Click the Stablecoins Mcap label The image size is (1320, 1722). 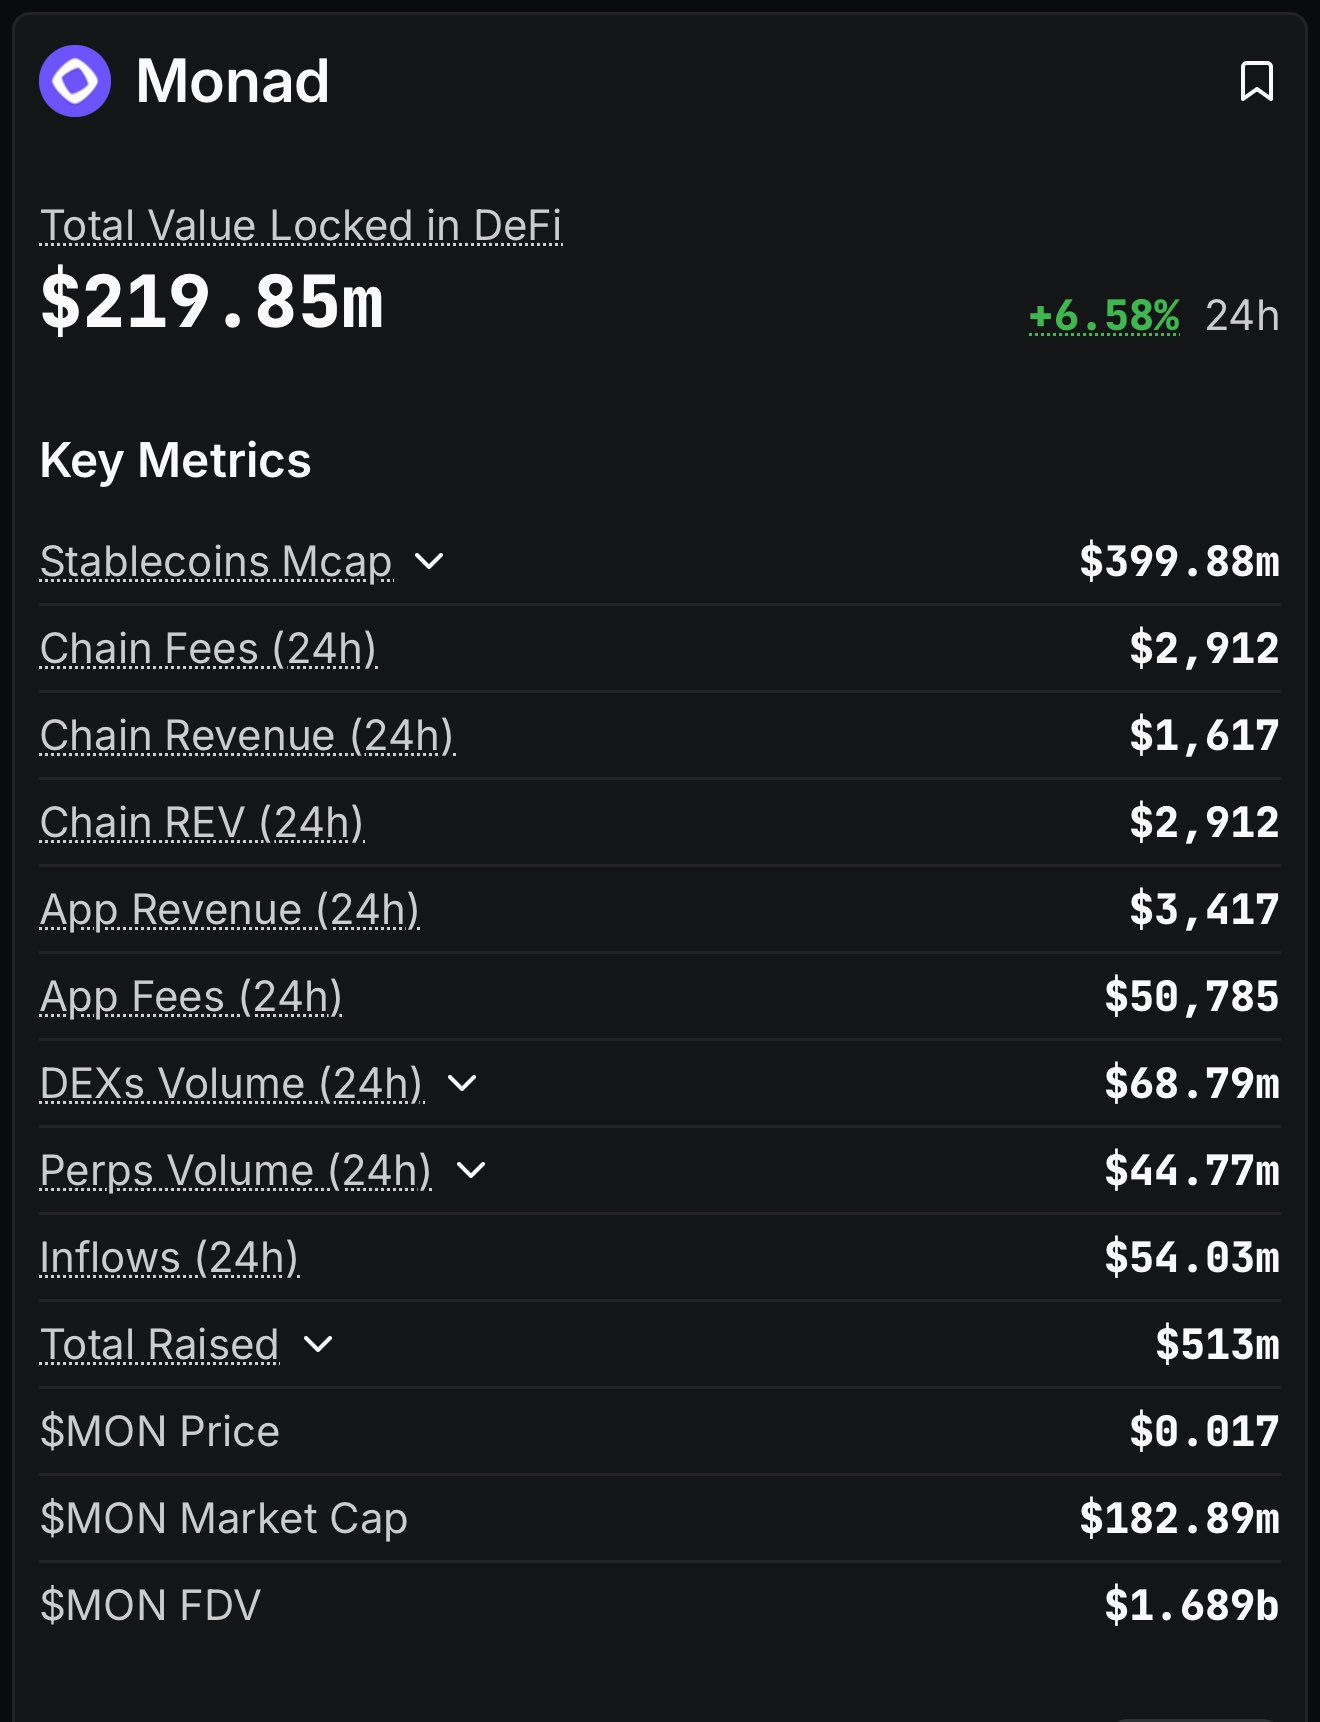tap(216, 562)
